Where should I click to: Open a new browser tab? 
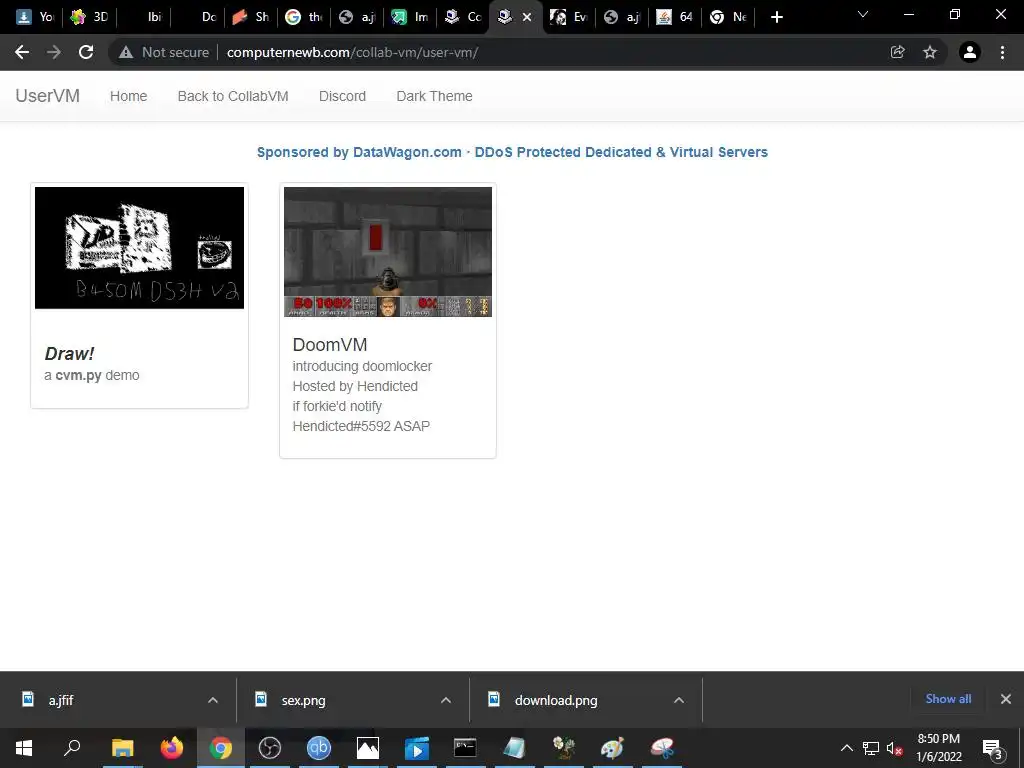776,17
